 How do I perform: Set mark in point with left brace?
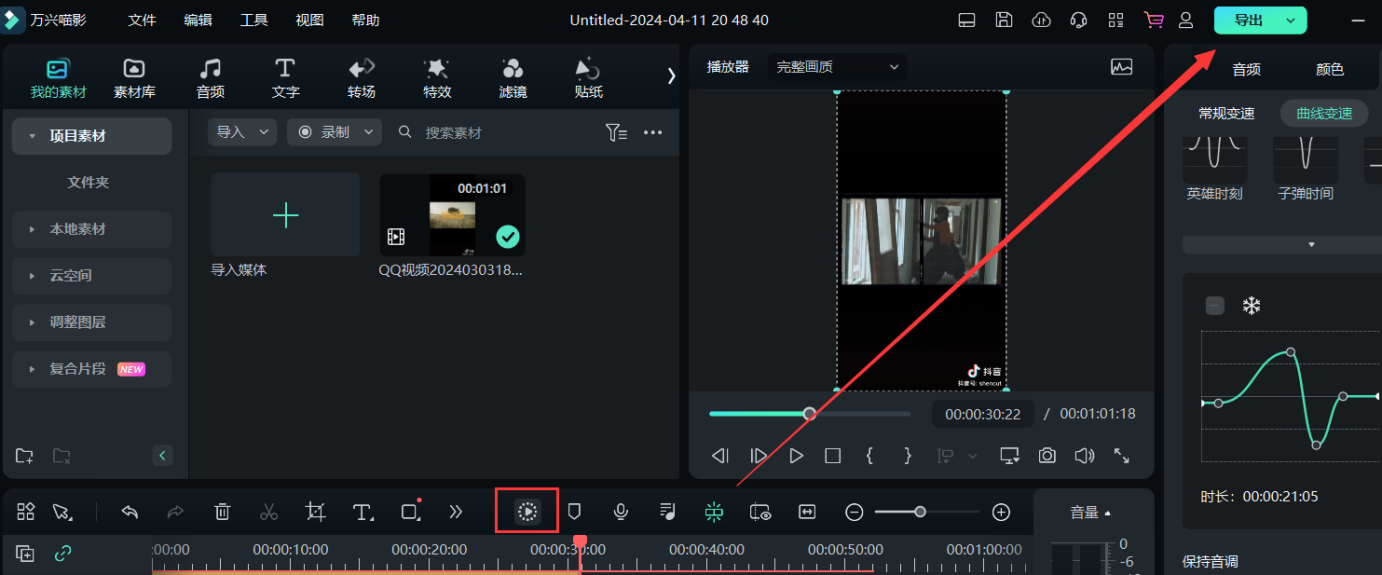pyautogui.click(x=870, y=456)
